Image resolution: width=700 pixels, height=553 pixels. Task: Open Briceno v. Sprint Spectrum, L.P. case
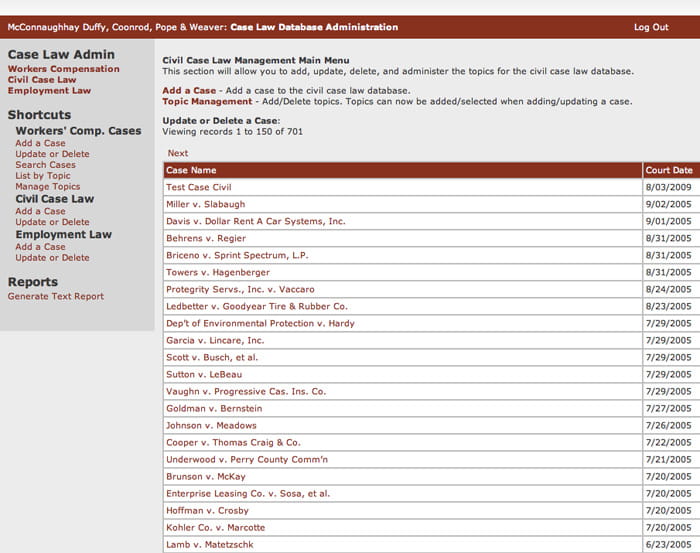[237, 255]
